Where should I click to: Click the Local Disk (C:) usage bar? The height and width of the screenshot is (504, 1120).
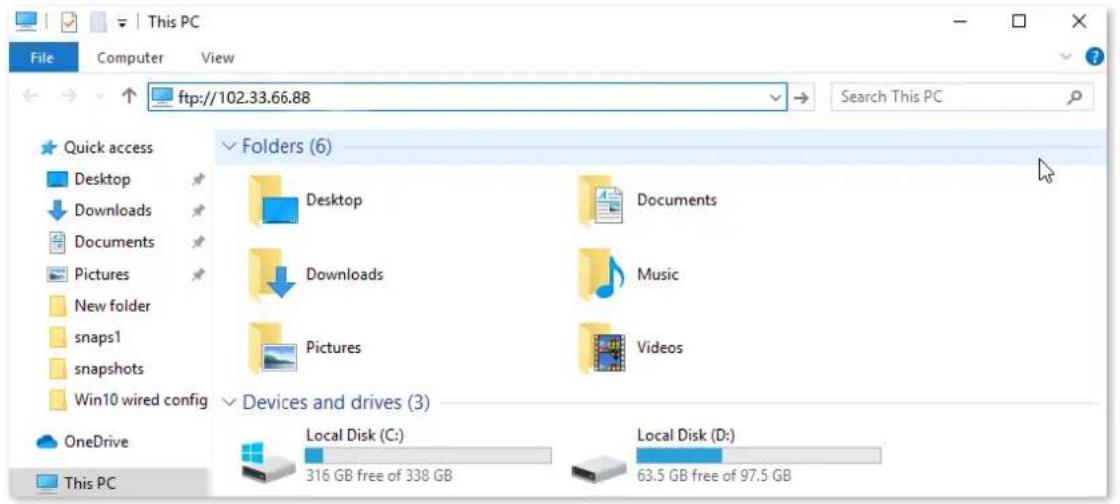[x=428, y=455]
